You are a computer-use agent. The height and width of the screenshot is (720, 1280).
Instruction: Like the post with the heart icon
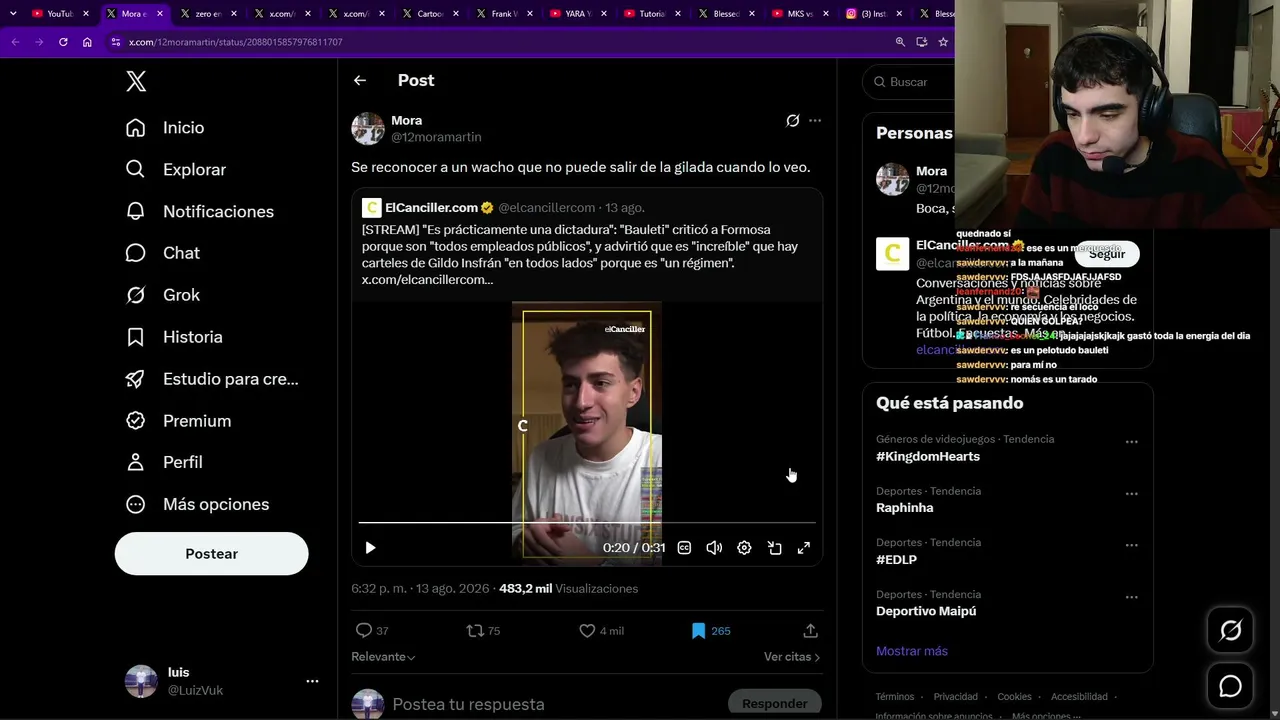(587, 631)
